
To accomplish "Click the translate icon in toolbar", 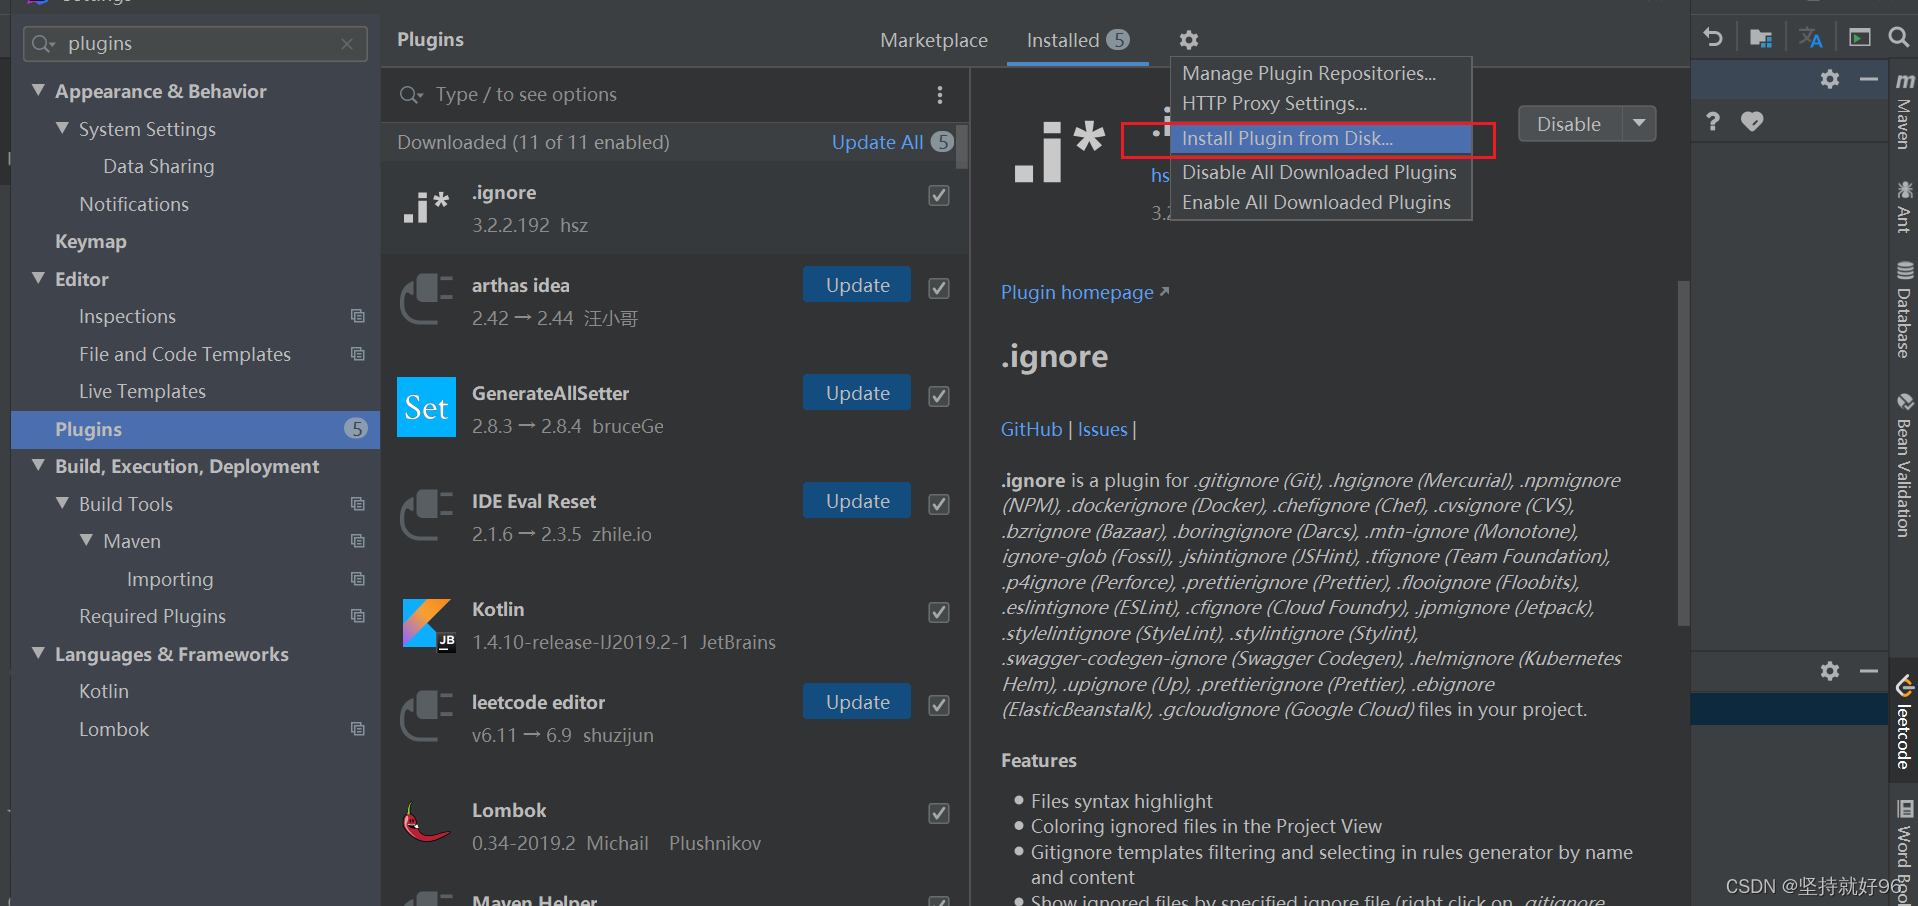I will coord(1810,38).
